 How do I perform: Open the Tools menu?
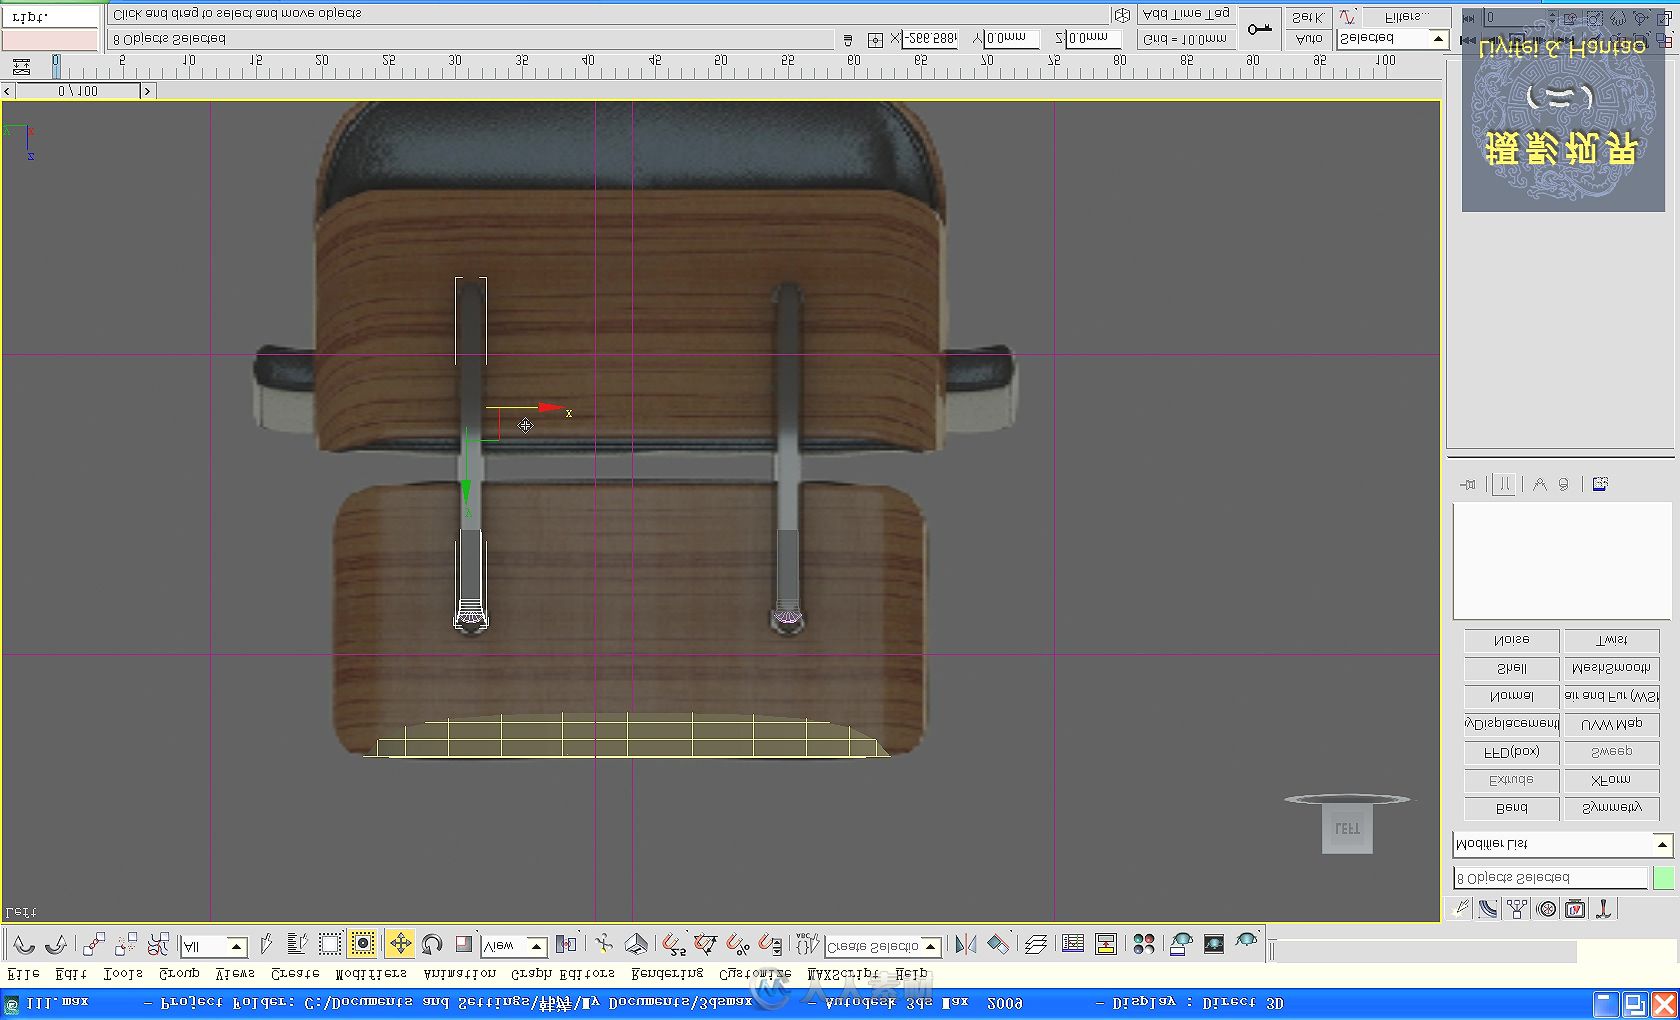coord(123,973)
